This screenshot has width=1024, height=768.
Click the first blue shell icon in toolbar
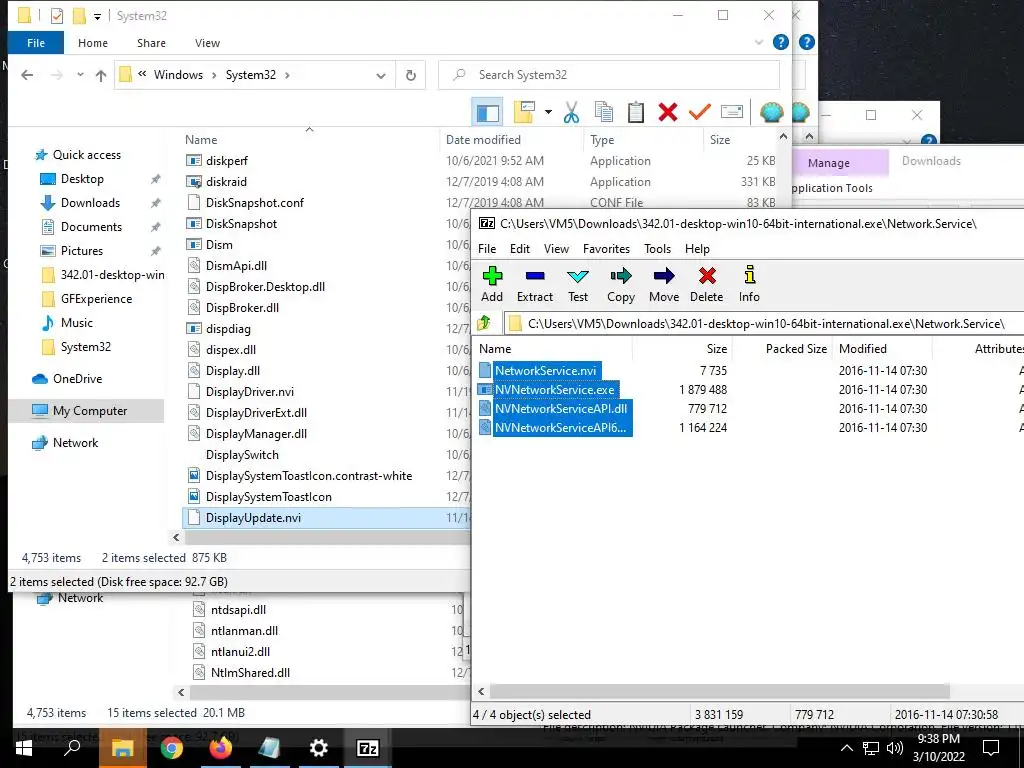click(771, 112)
